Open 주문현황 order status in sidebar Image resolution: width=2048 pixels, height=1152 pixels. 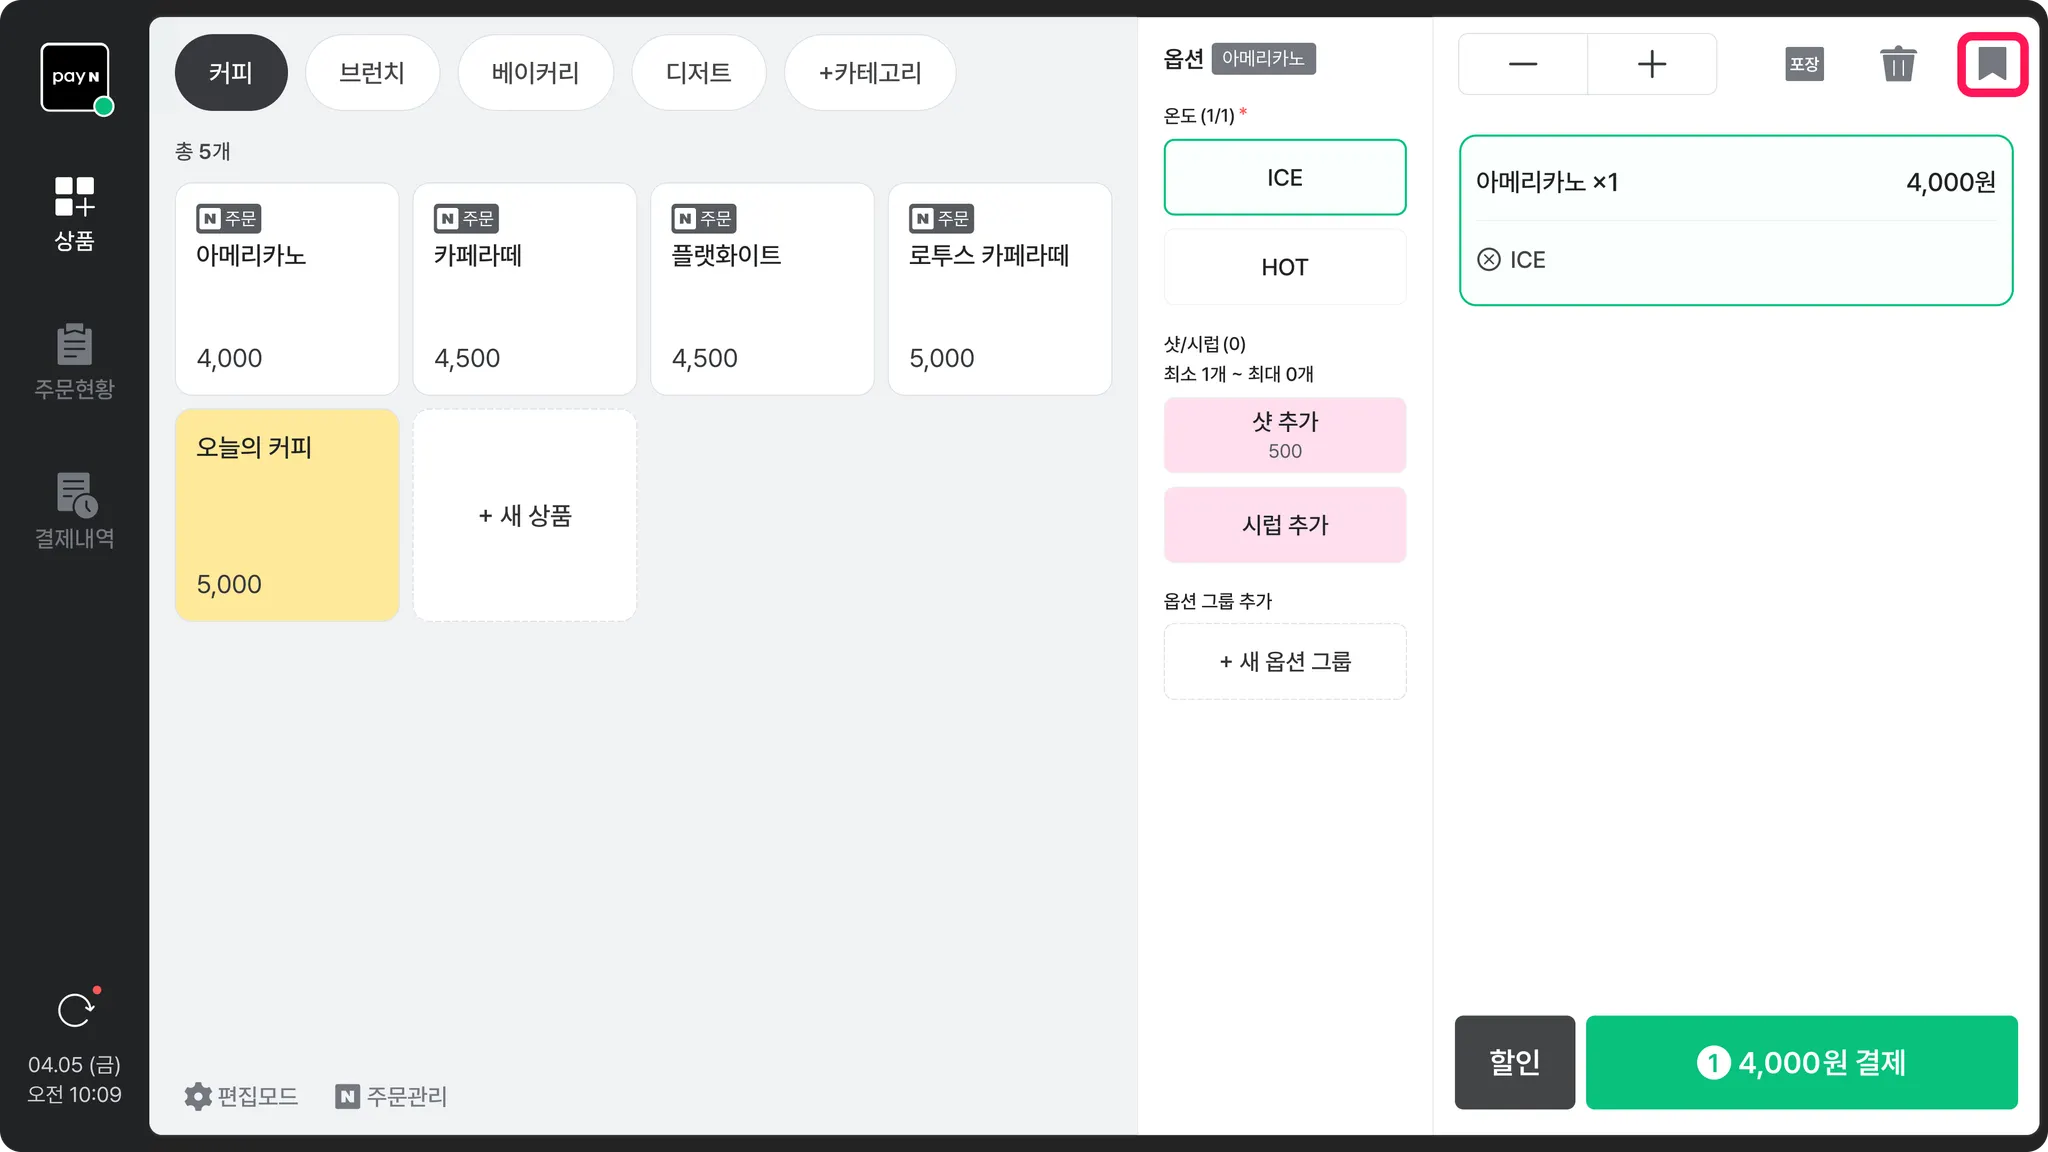[74, 361]
